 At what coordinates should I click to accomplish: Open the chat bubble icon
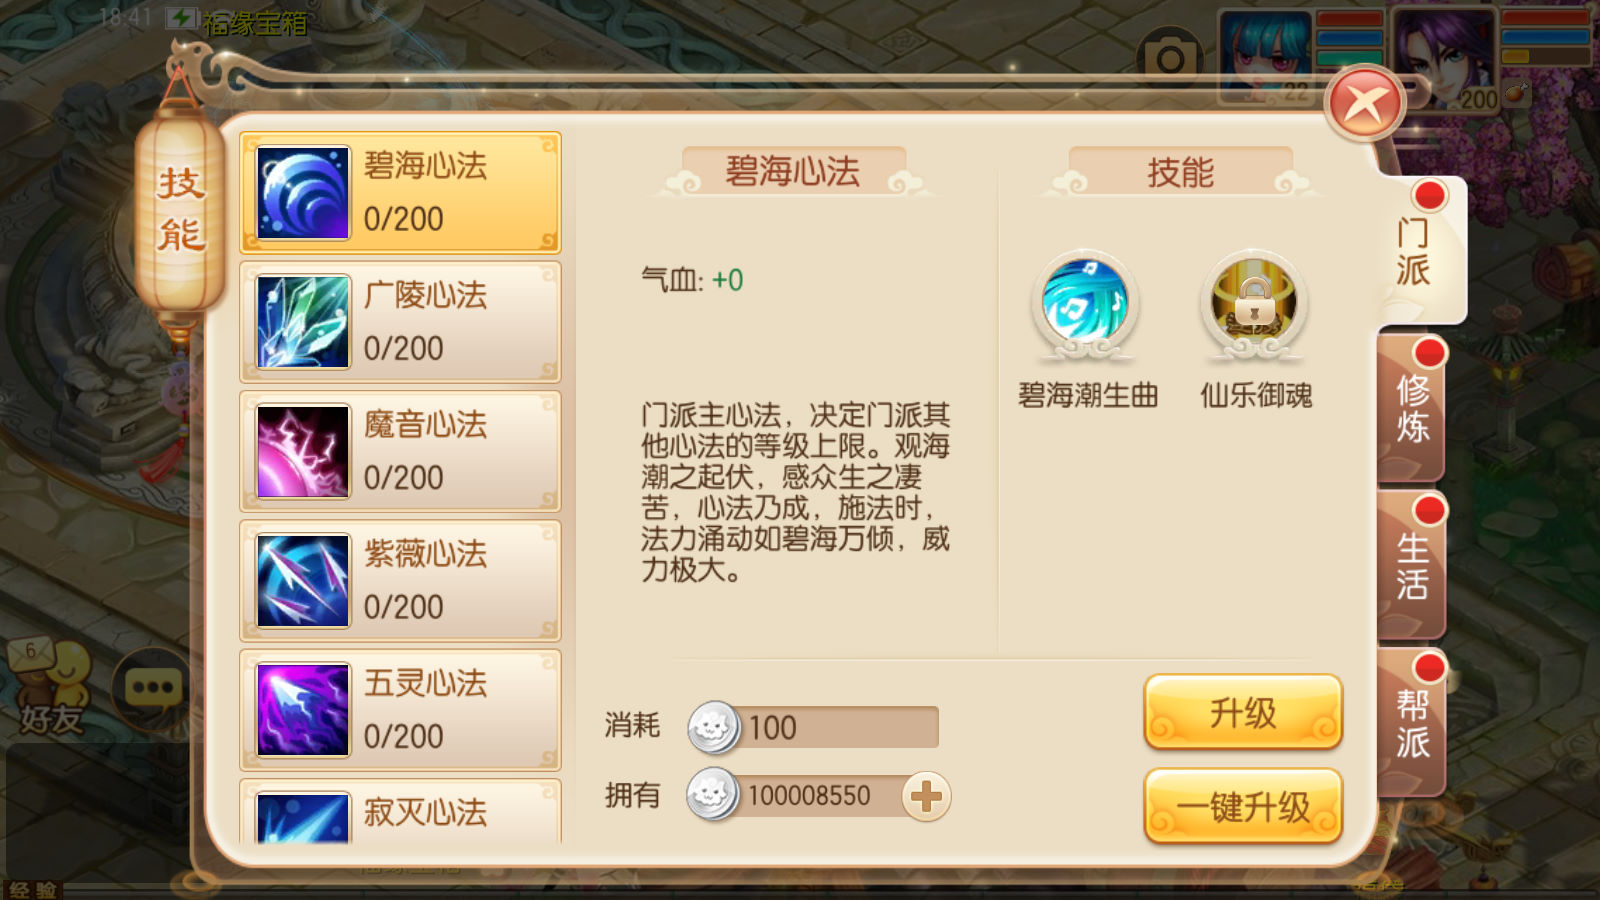coord(152,688)
